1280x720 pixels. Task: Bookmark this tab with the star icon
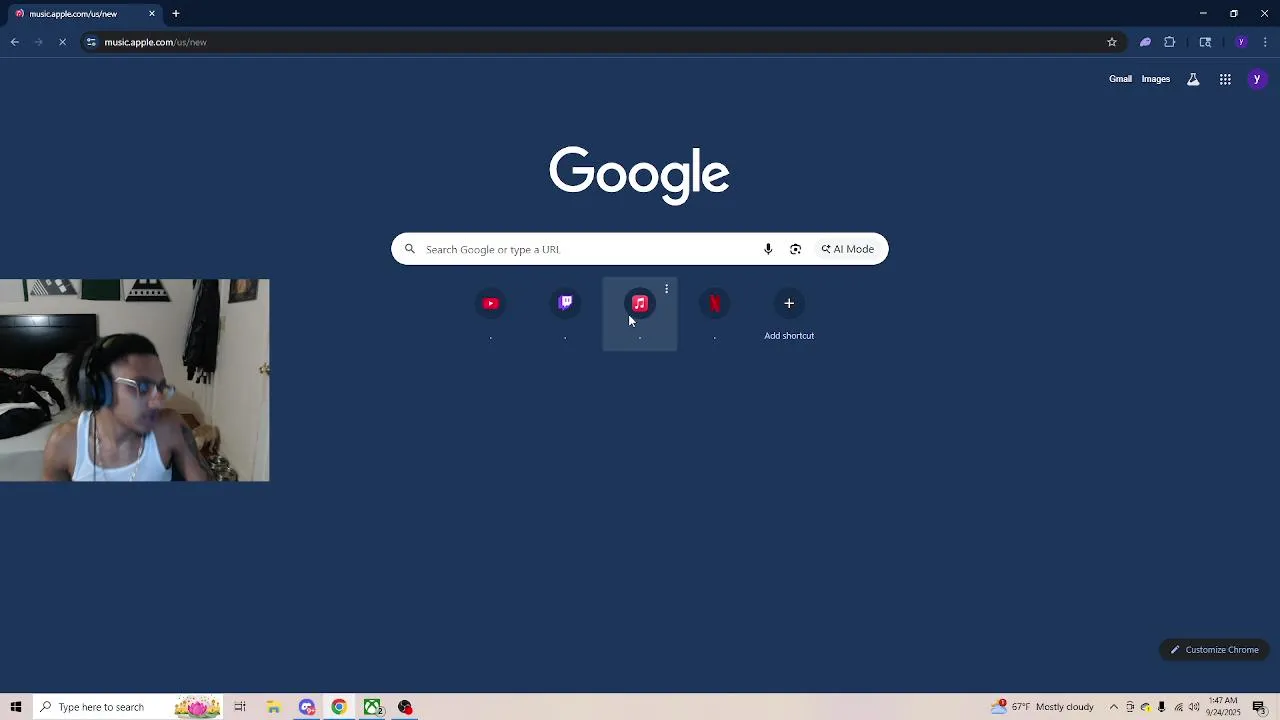(1111, 42)
